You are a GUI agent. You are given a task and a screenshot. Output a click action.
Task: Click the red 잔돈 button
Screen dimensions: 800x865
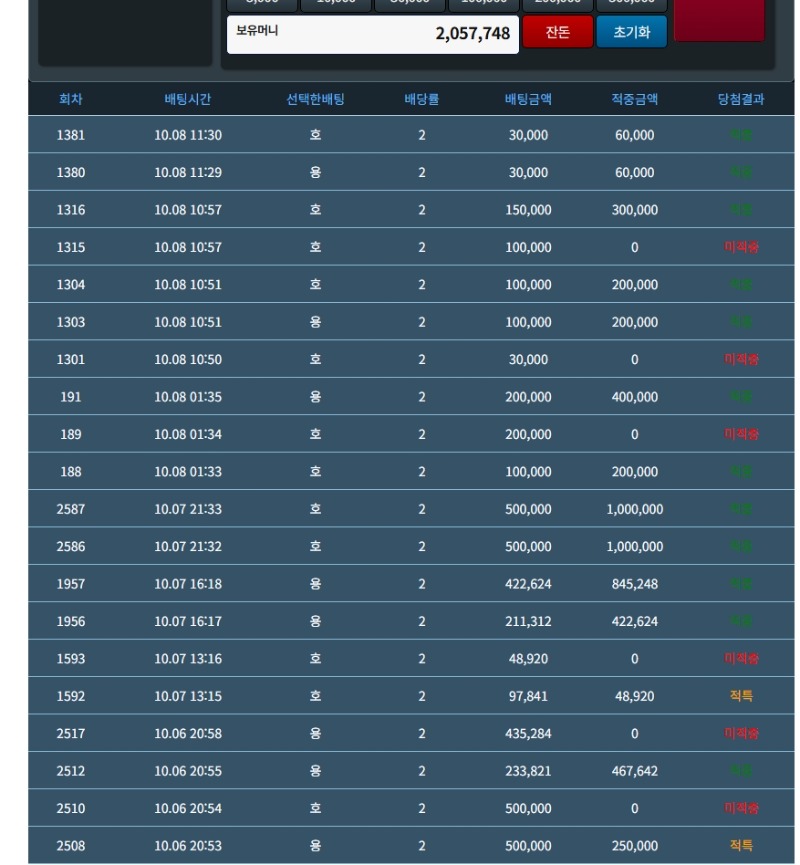[x=557, y=32]
